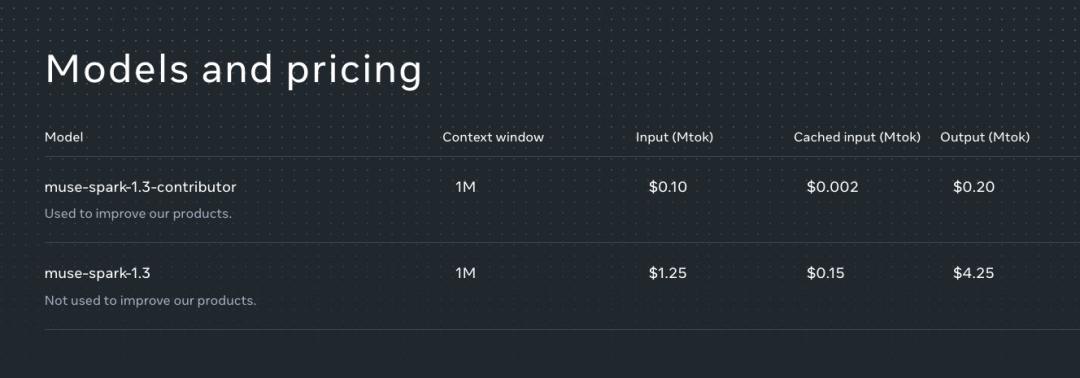Click the muse-spark-1.3 table row
The height and width of the screenshot is (378, 1080).
[562, 286]
